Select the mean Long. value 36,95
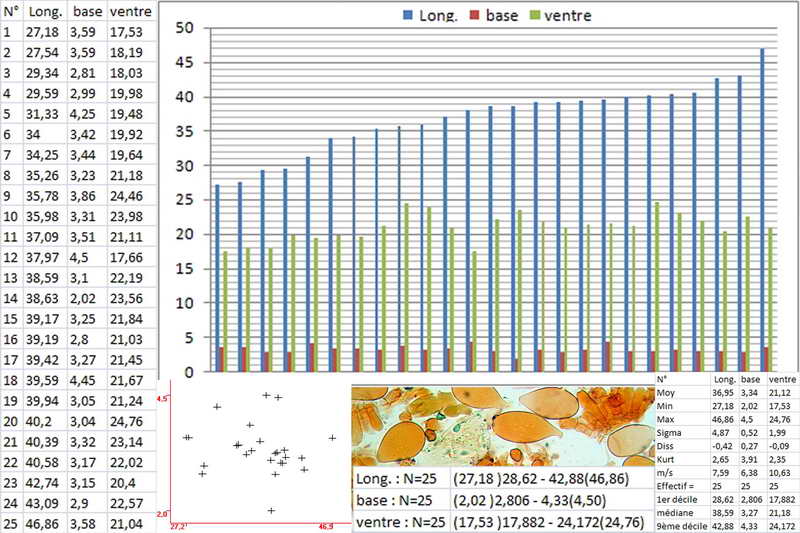Viewport: 800px width, 533px height. (722, 393)
